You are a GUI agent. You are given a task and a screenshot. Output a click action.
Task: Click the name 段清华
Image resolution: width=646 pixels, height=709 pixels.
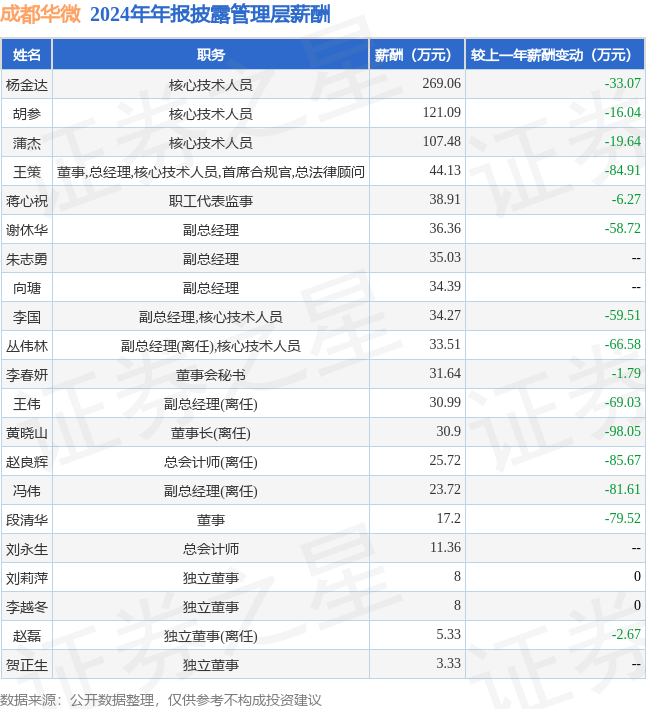[x=27, y=520]
